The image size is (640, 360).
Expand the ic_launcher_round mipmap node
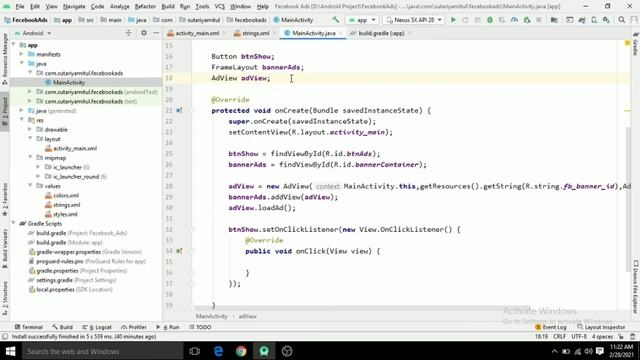(38, 176)
